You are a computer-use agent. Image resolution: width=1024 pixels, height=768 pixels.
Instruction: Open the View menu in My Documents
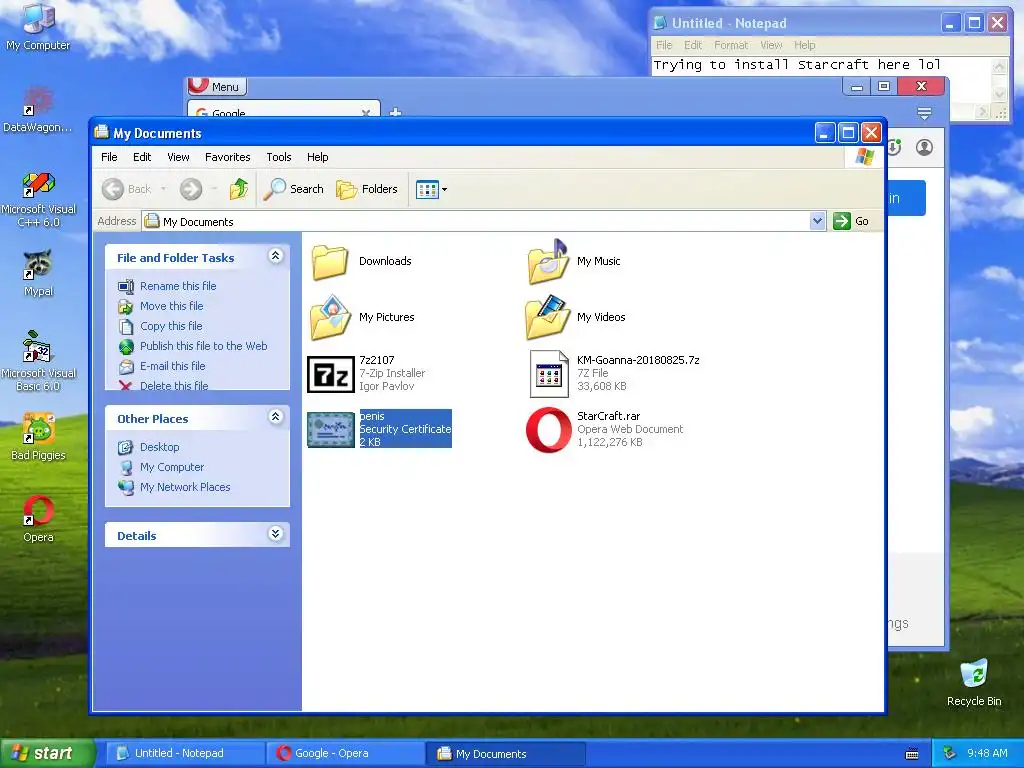178,157
